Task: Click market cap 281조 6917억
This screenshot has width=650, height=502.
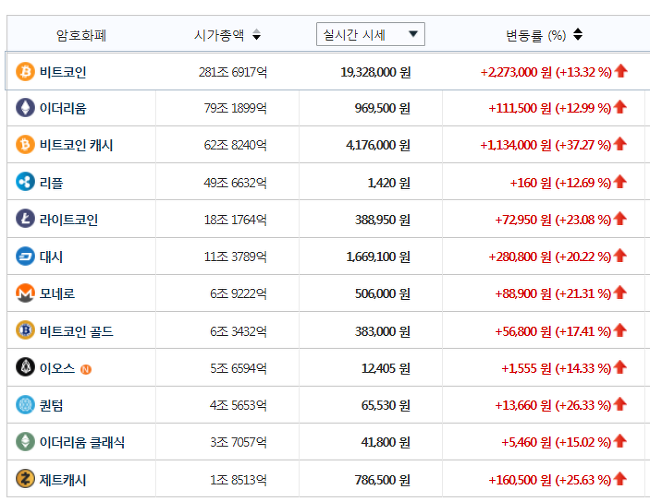Action: click(233, 72)
